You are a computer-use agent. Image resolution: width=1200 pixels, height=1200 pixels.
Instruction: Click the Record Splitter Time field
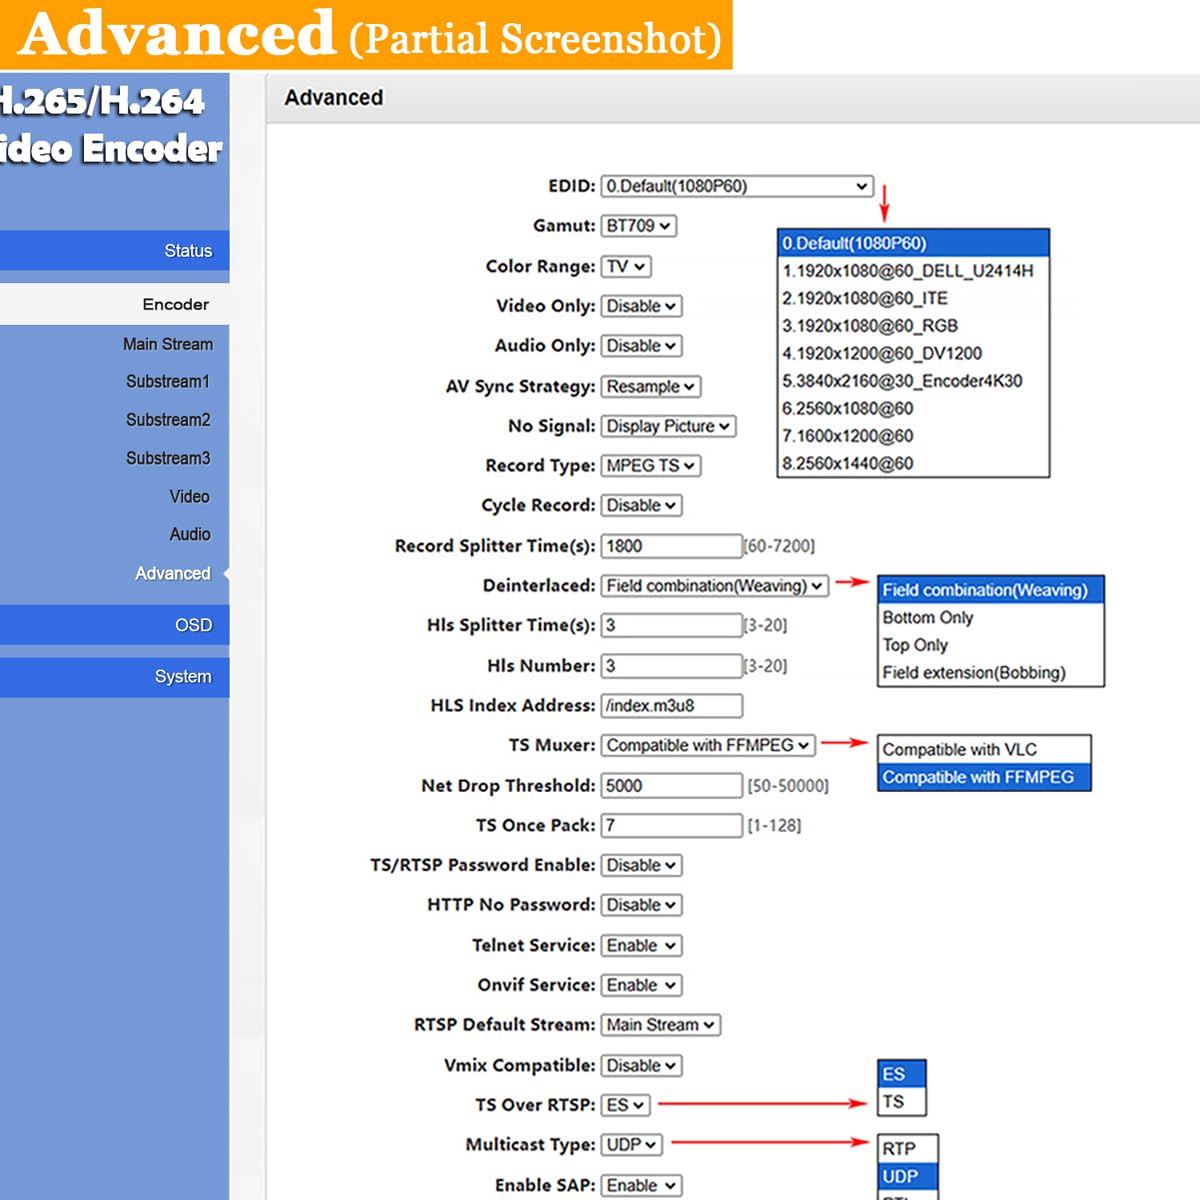click(x=671, y=546)
